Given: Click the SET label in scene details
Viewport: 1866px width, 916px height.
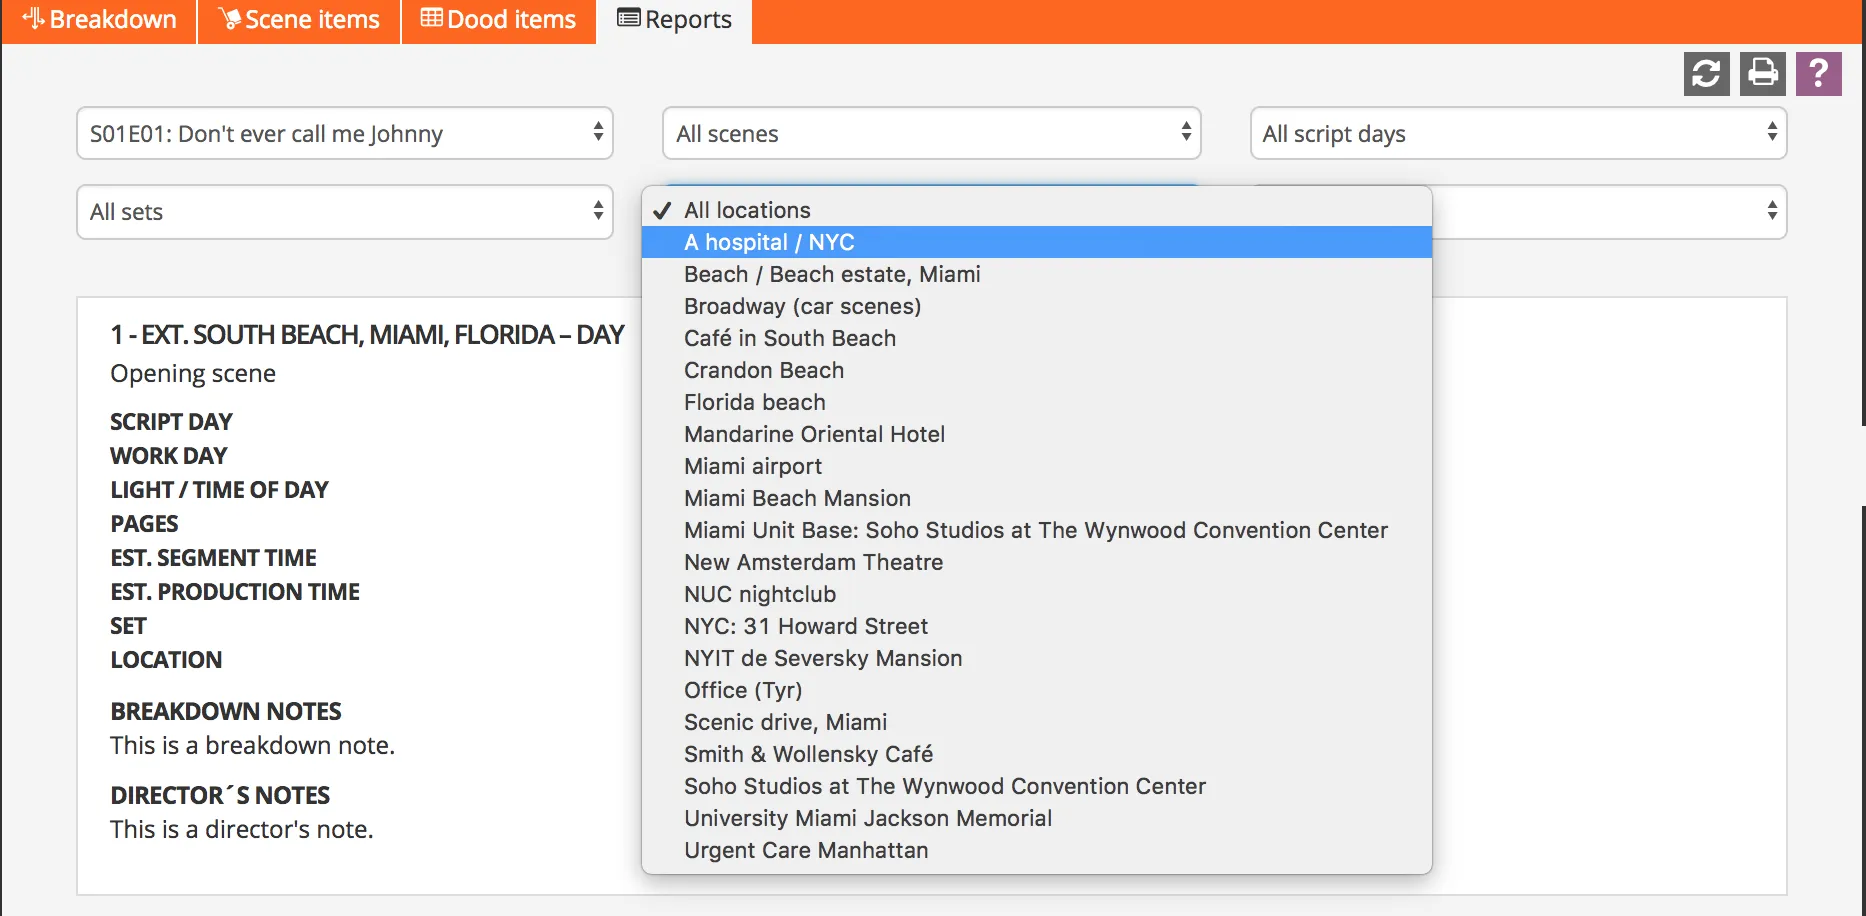Looking at the screenshot, I should 128,626.
